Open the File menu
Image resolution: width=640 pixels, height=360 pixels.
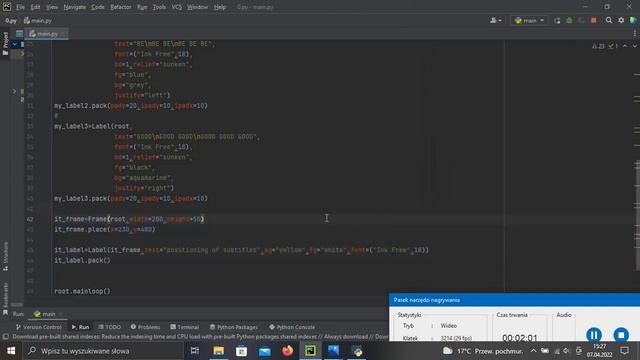[x=20, y=7]
